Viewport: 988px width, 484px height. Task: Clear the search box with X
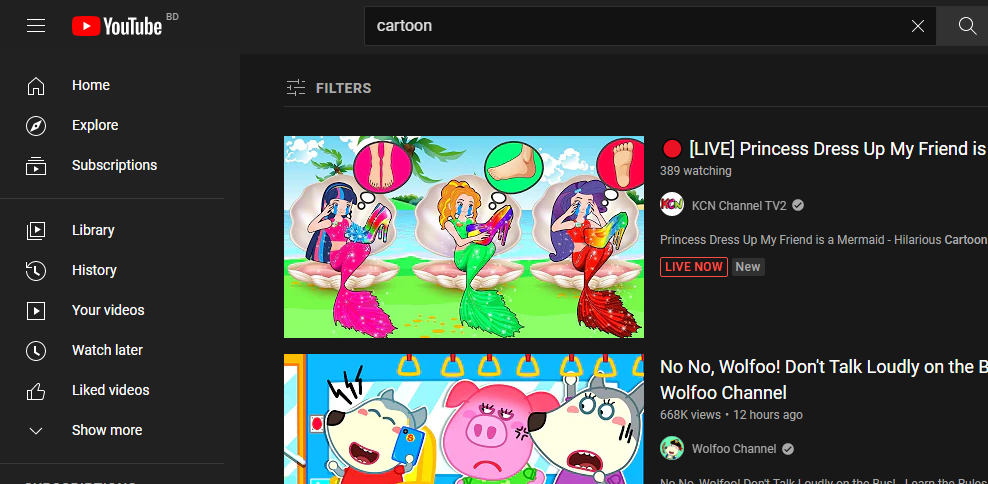pos(918,26)
